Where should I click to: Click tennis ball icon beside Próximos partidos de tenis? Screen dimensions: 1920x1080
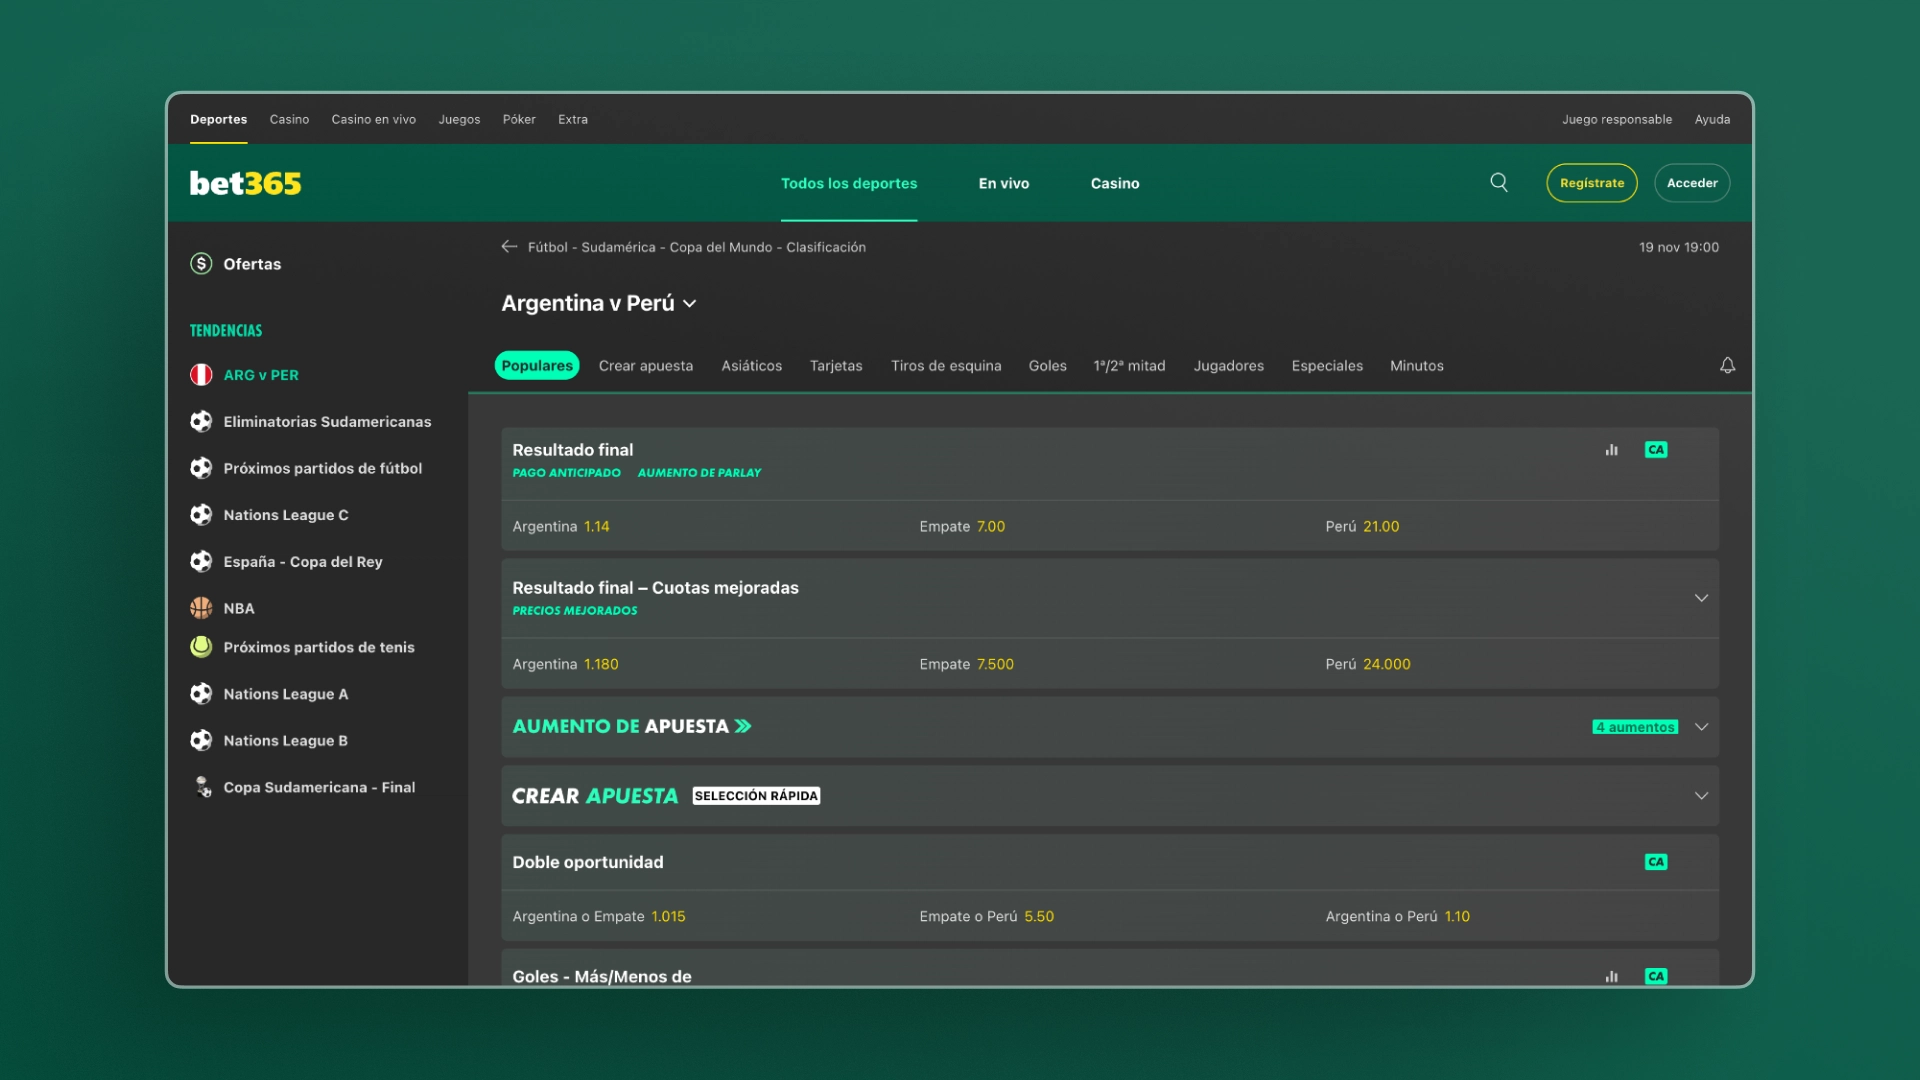[x=201, y=647]
